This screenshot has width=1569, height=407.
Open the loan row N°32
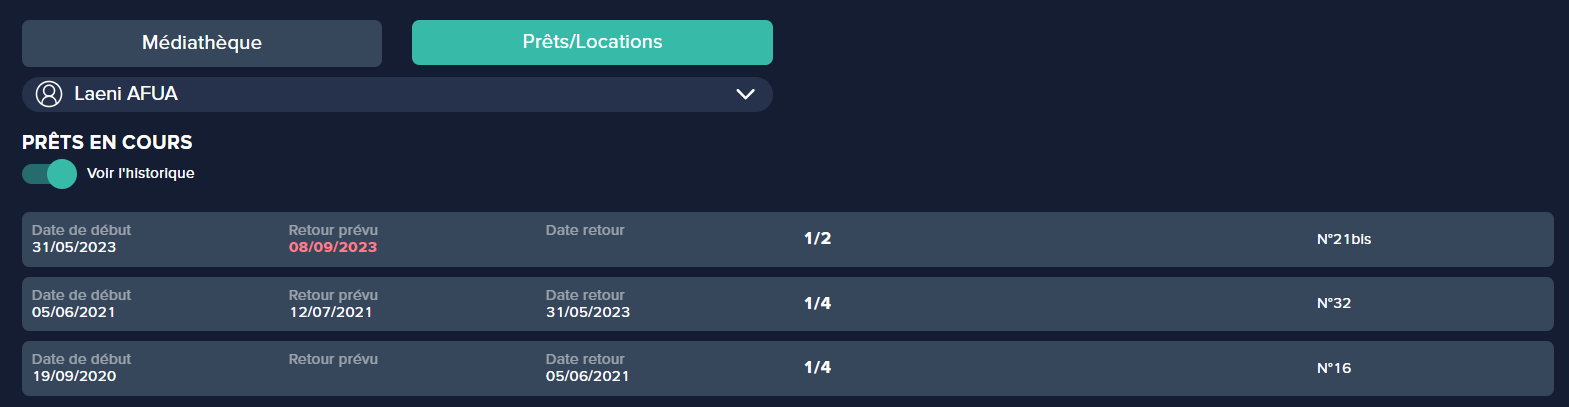click(x=788, y=304)
